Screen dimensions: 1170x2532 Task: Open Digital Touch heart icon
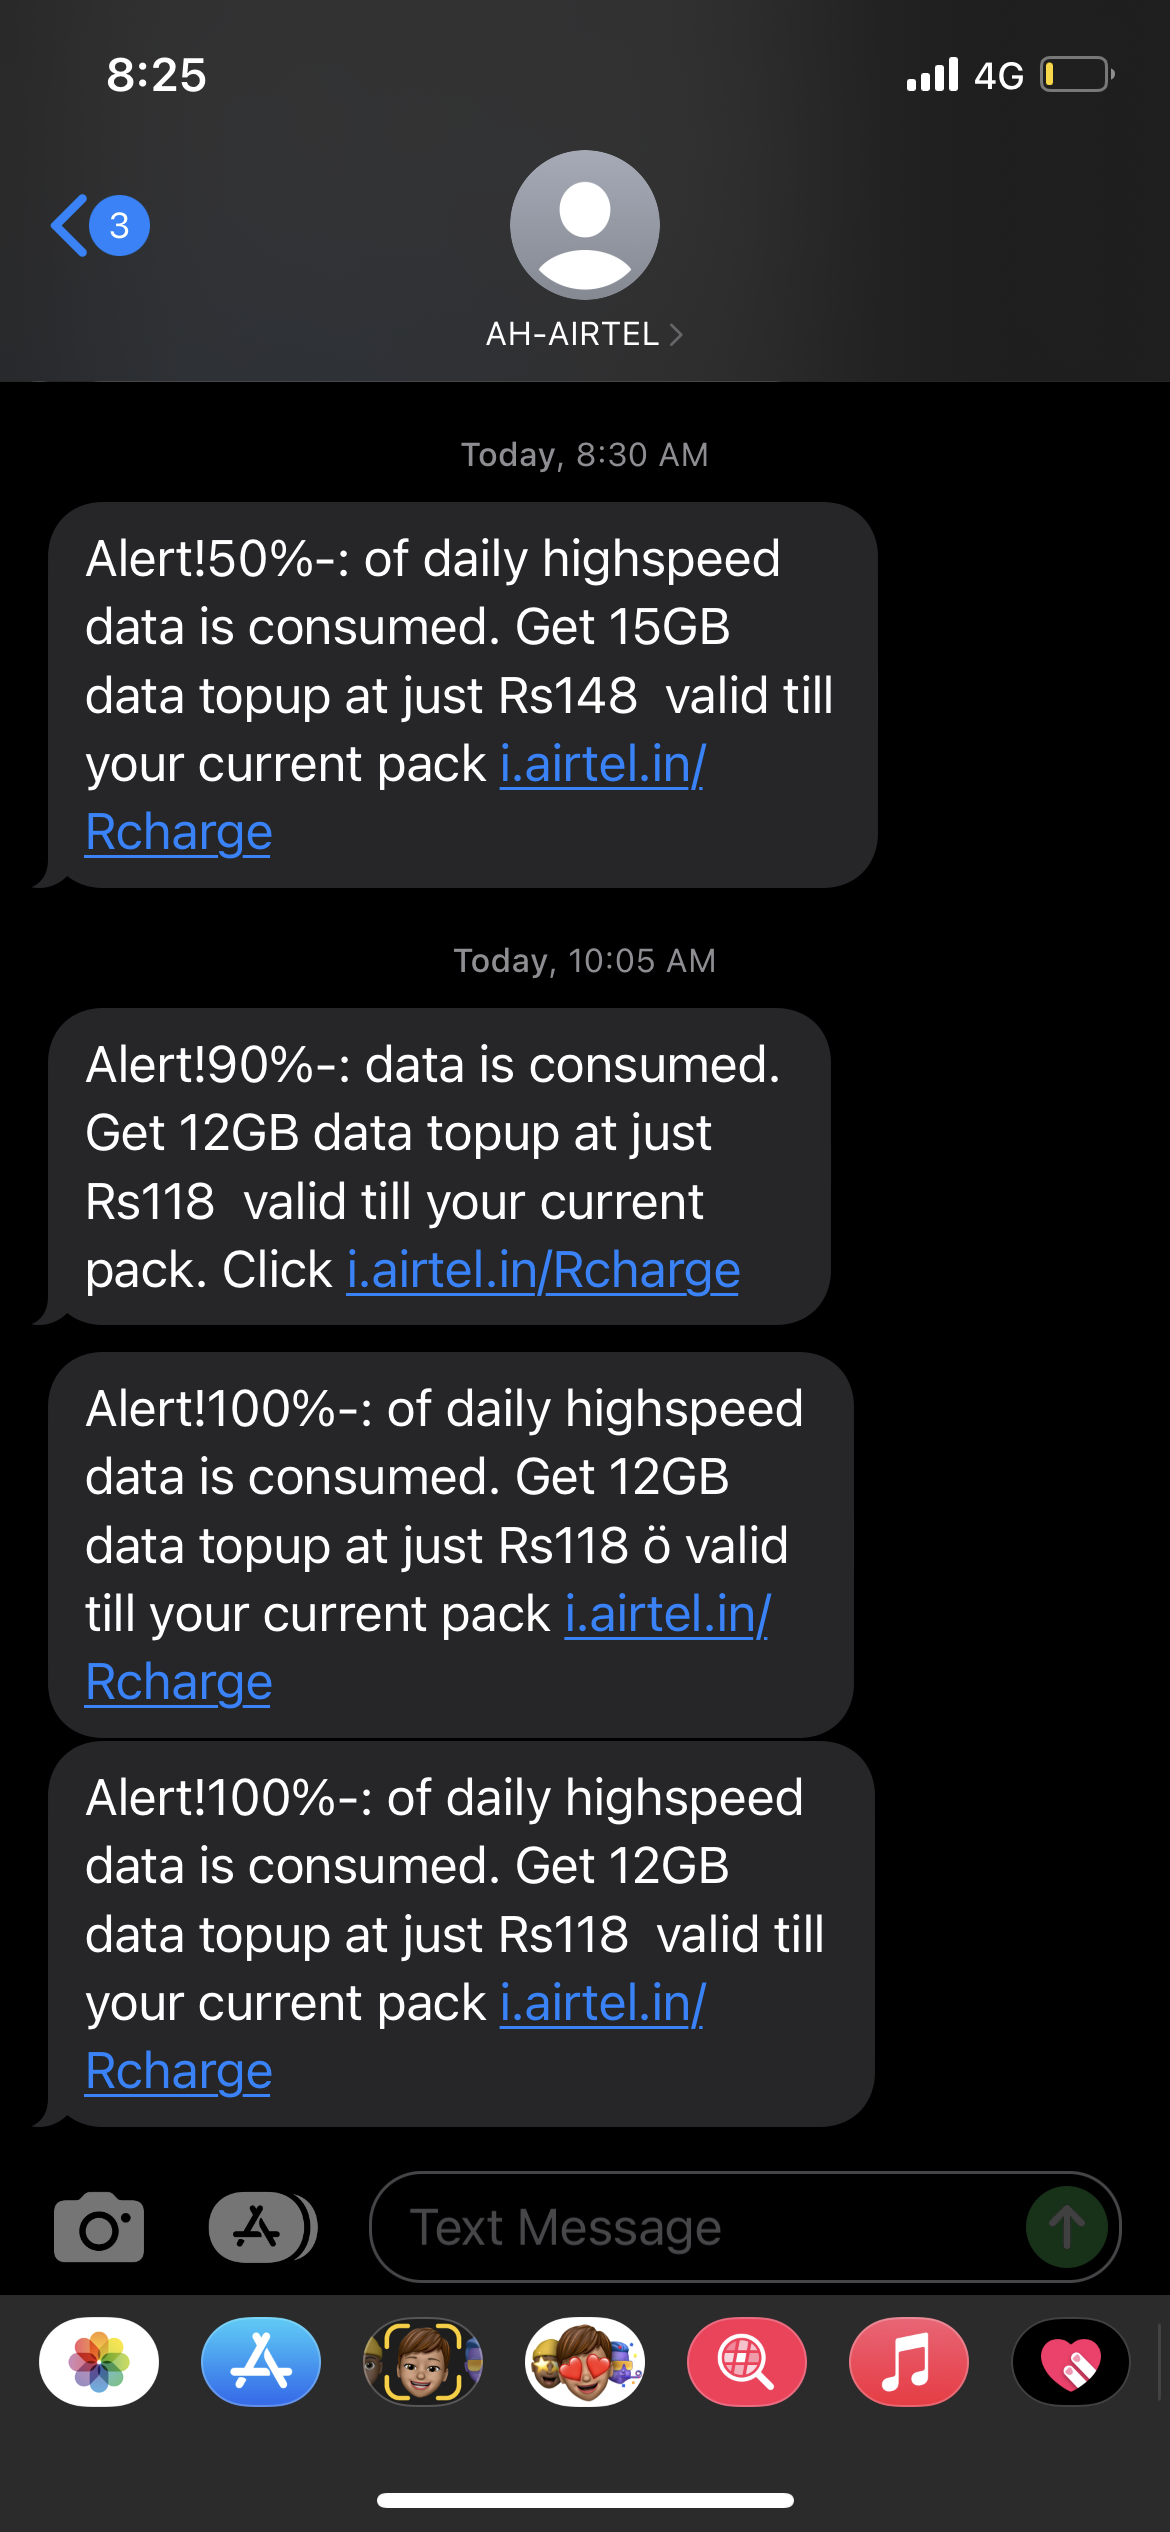(x=1070, y=2362)
